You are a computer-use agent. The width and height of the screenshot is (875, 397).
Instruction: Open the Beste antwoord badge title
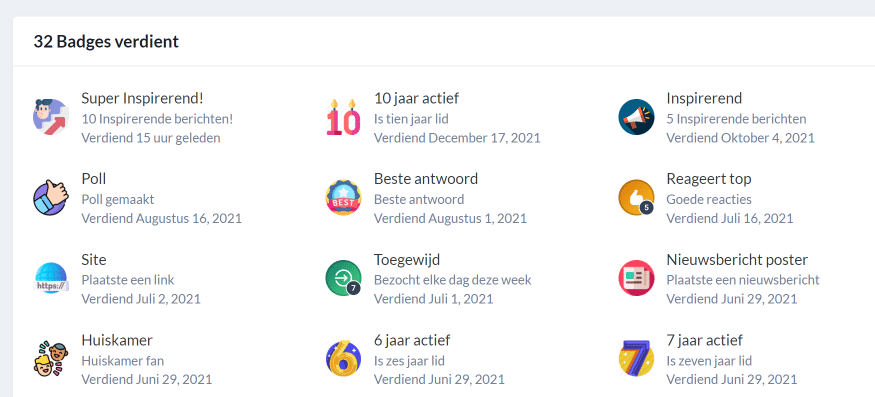(x=426, y=179)
